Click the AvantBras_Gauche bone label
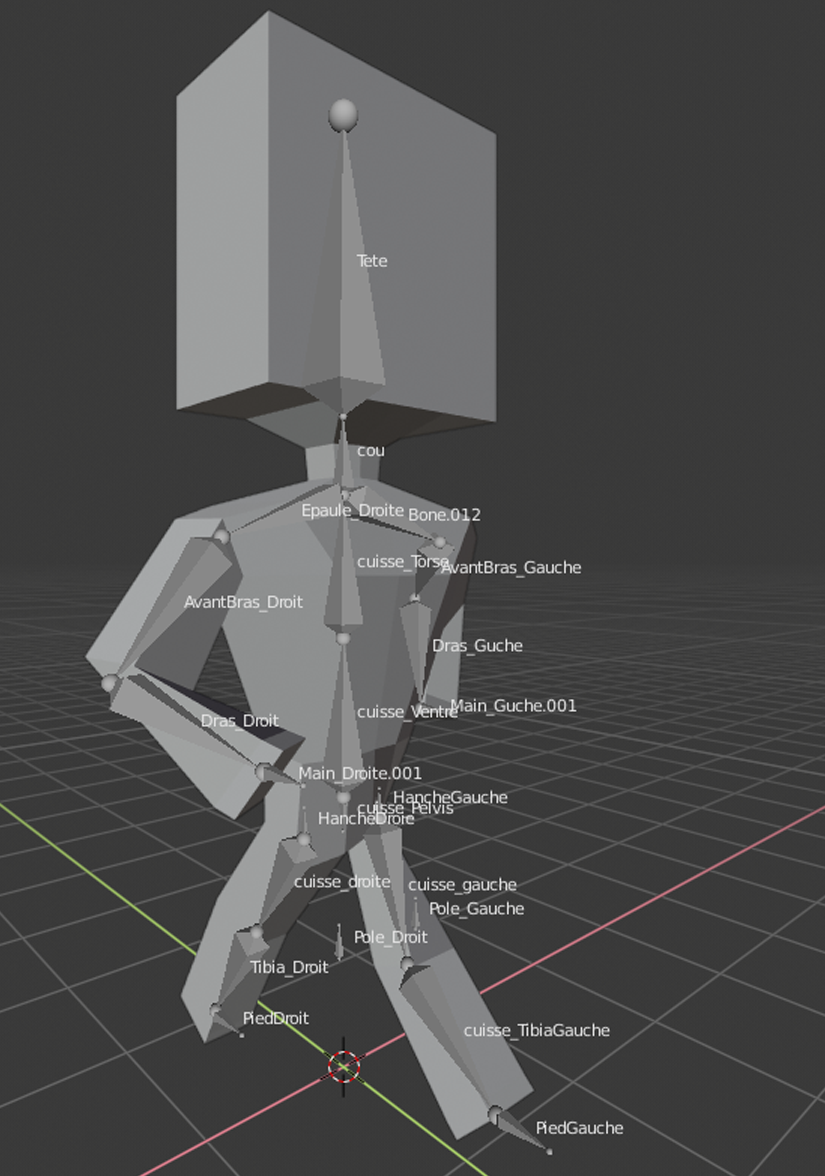The width and height of the screenshot is (825, 1176). coord(511,568)
